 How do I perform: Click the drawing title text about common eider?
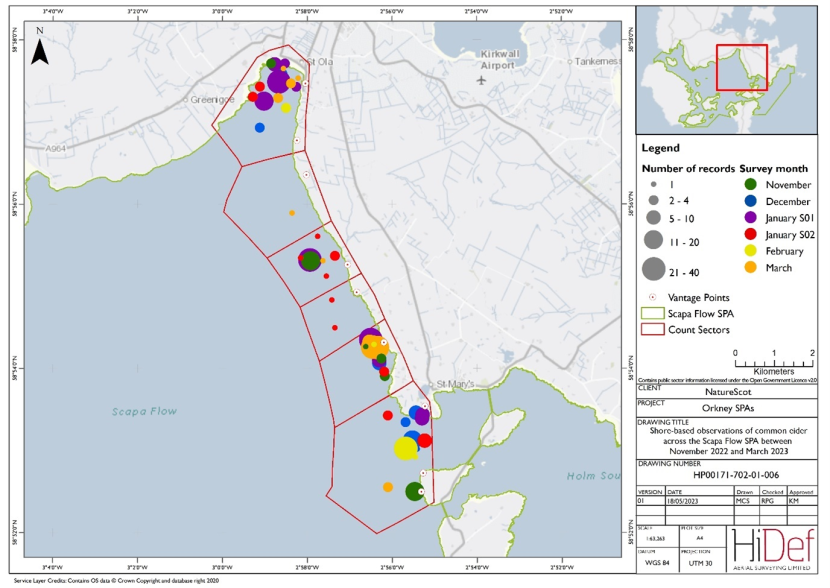(x=728, y=441)
